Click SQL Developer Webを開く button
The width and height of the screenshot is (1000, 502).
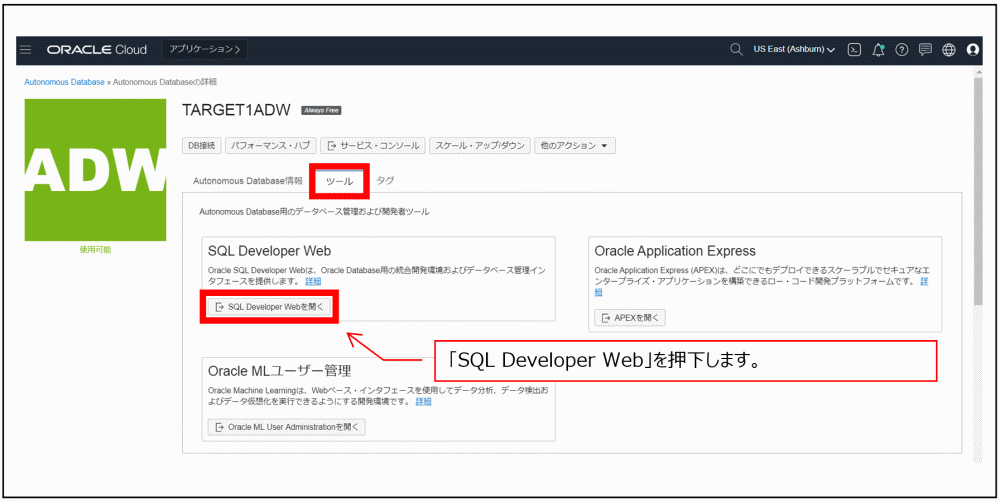pyautogui.click(x=269, y=307)
